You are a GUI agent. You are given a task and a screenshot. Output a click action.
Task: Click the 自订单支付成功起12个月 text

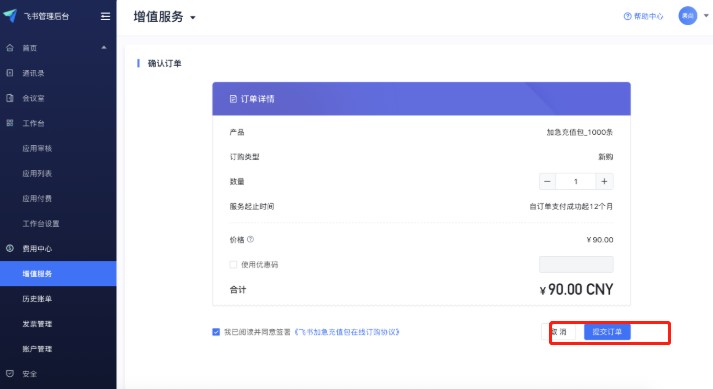coord(571,206)
